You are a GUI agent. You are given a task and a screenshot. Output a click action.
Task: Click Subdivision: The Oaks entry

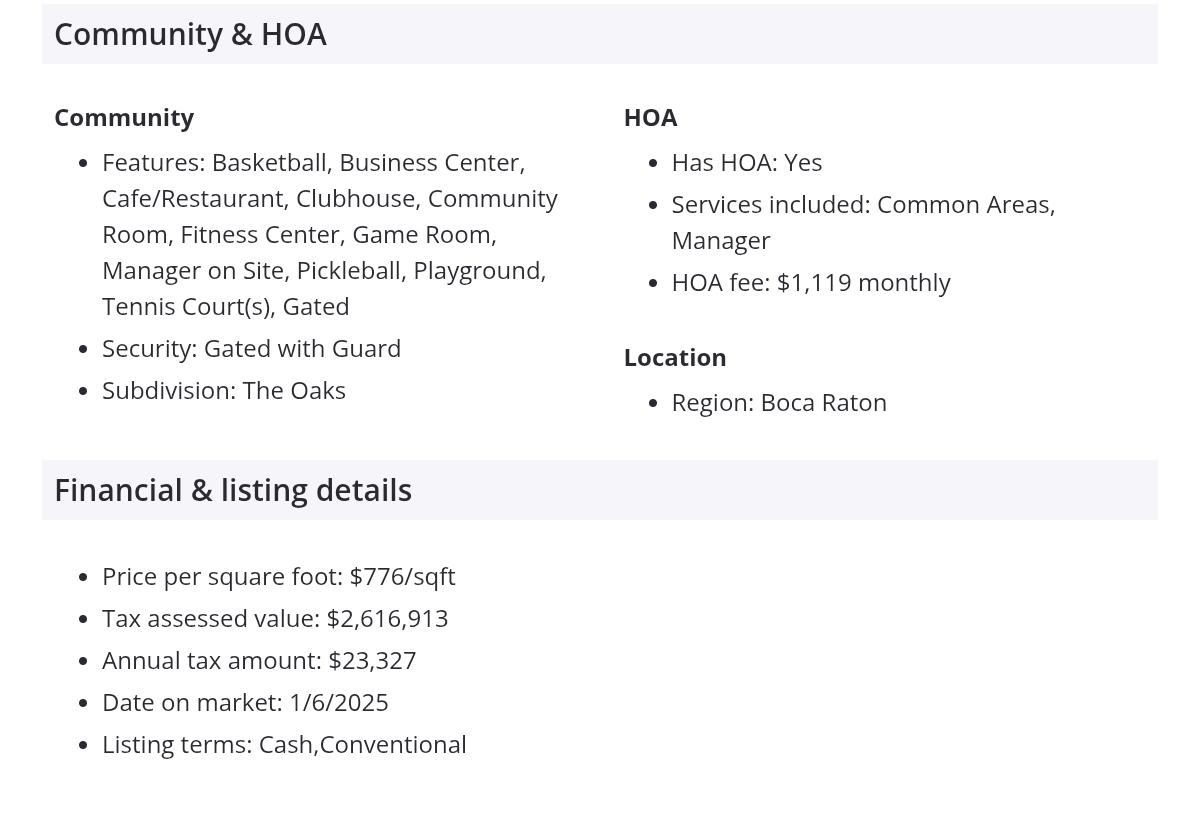pos(224,390)
